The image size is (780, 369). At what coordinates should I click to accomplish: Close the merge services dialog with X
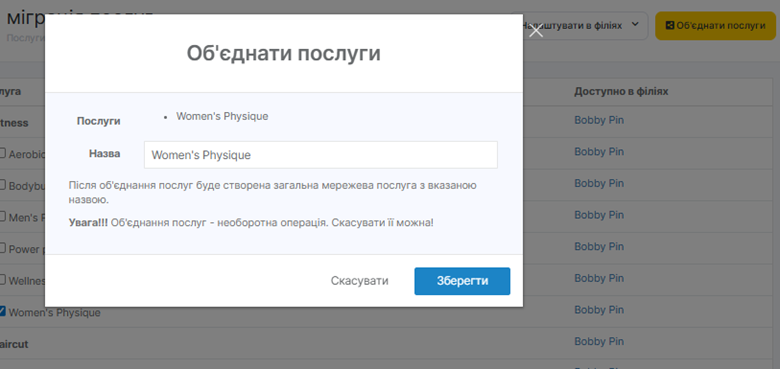click(536, 31)
